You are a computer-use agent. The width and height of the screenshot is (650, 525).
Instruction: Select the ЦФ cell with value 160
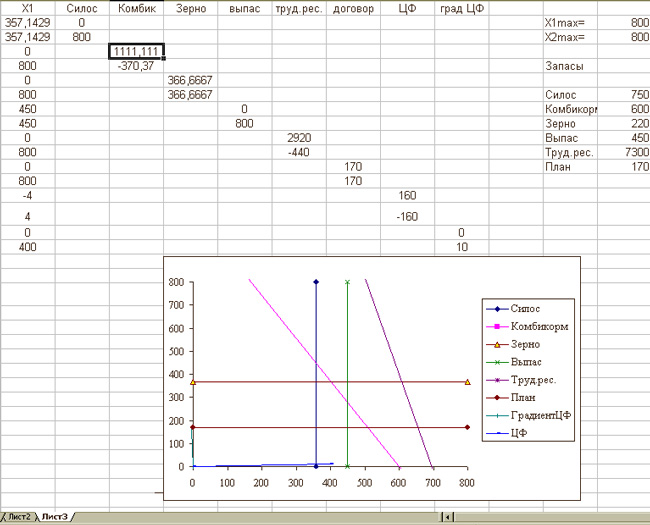tap(407, 195)
